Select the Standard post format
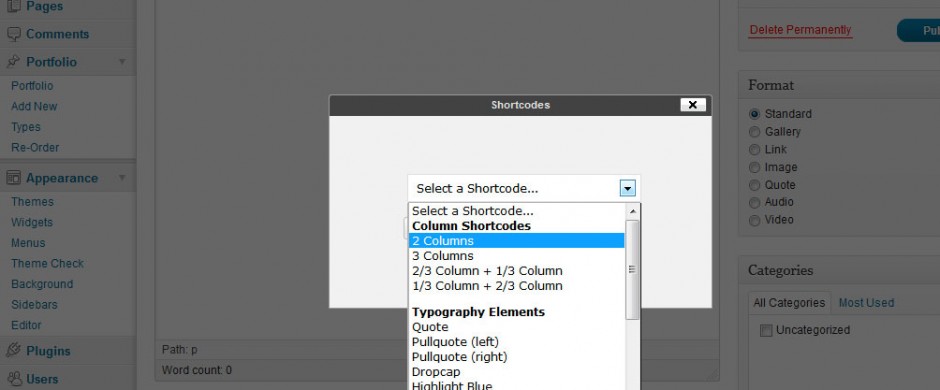940x390 pixels. coord(754,114)
